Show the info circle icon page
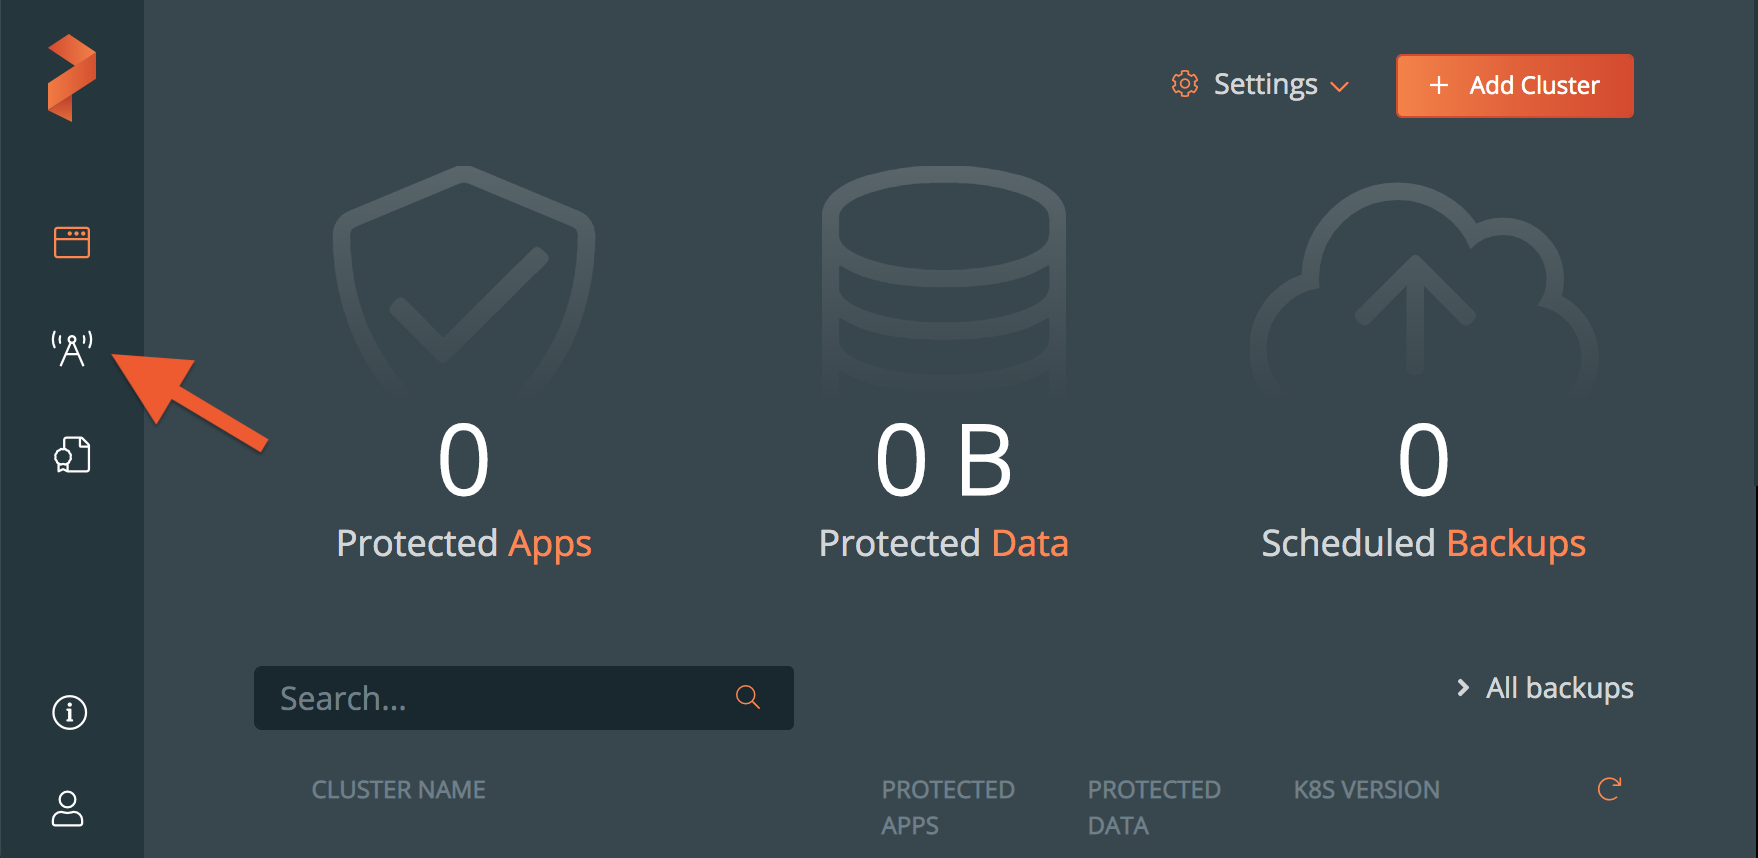 [x=69, y=713]
